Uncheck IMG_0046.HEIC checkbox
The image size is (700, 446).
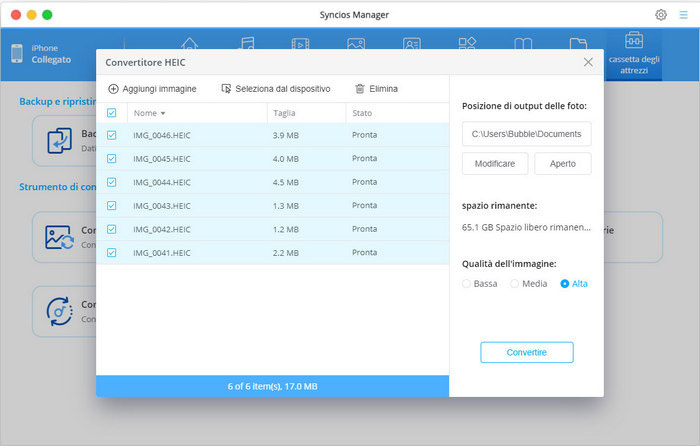click(x=112, y=135)
